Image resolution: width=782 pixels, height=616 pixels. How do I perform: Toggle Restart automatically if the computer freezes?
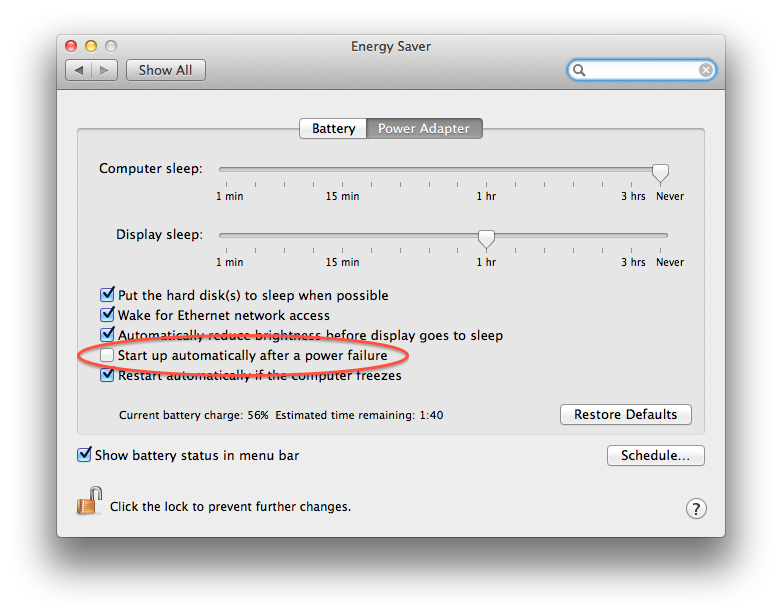(107, 375)
